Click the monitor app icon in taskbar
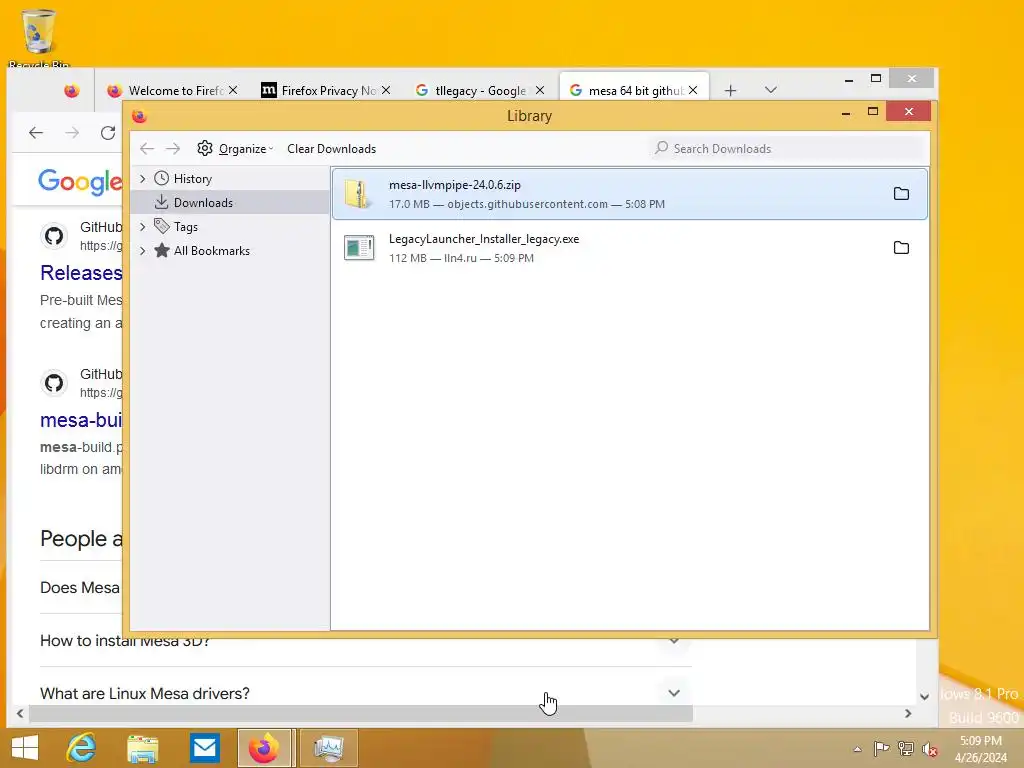 pos(328,748)
